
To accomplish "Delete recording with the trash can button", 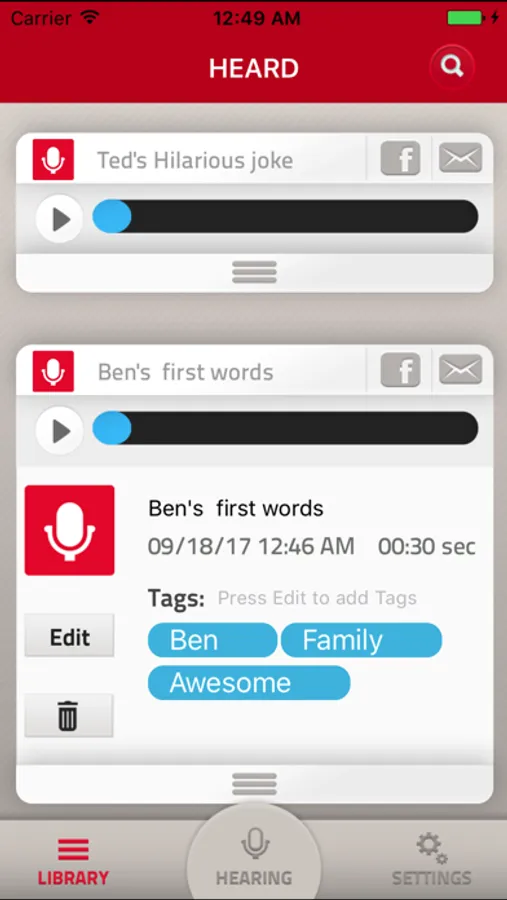I will pos(69,715).
